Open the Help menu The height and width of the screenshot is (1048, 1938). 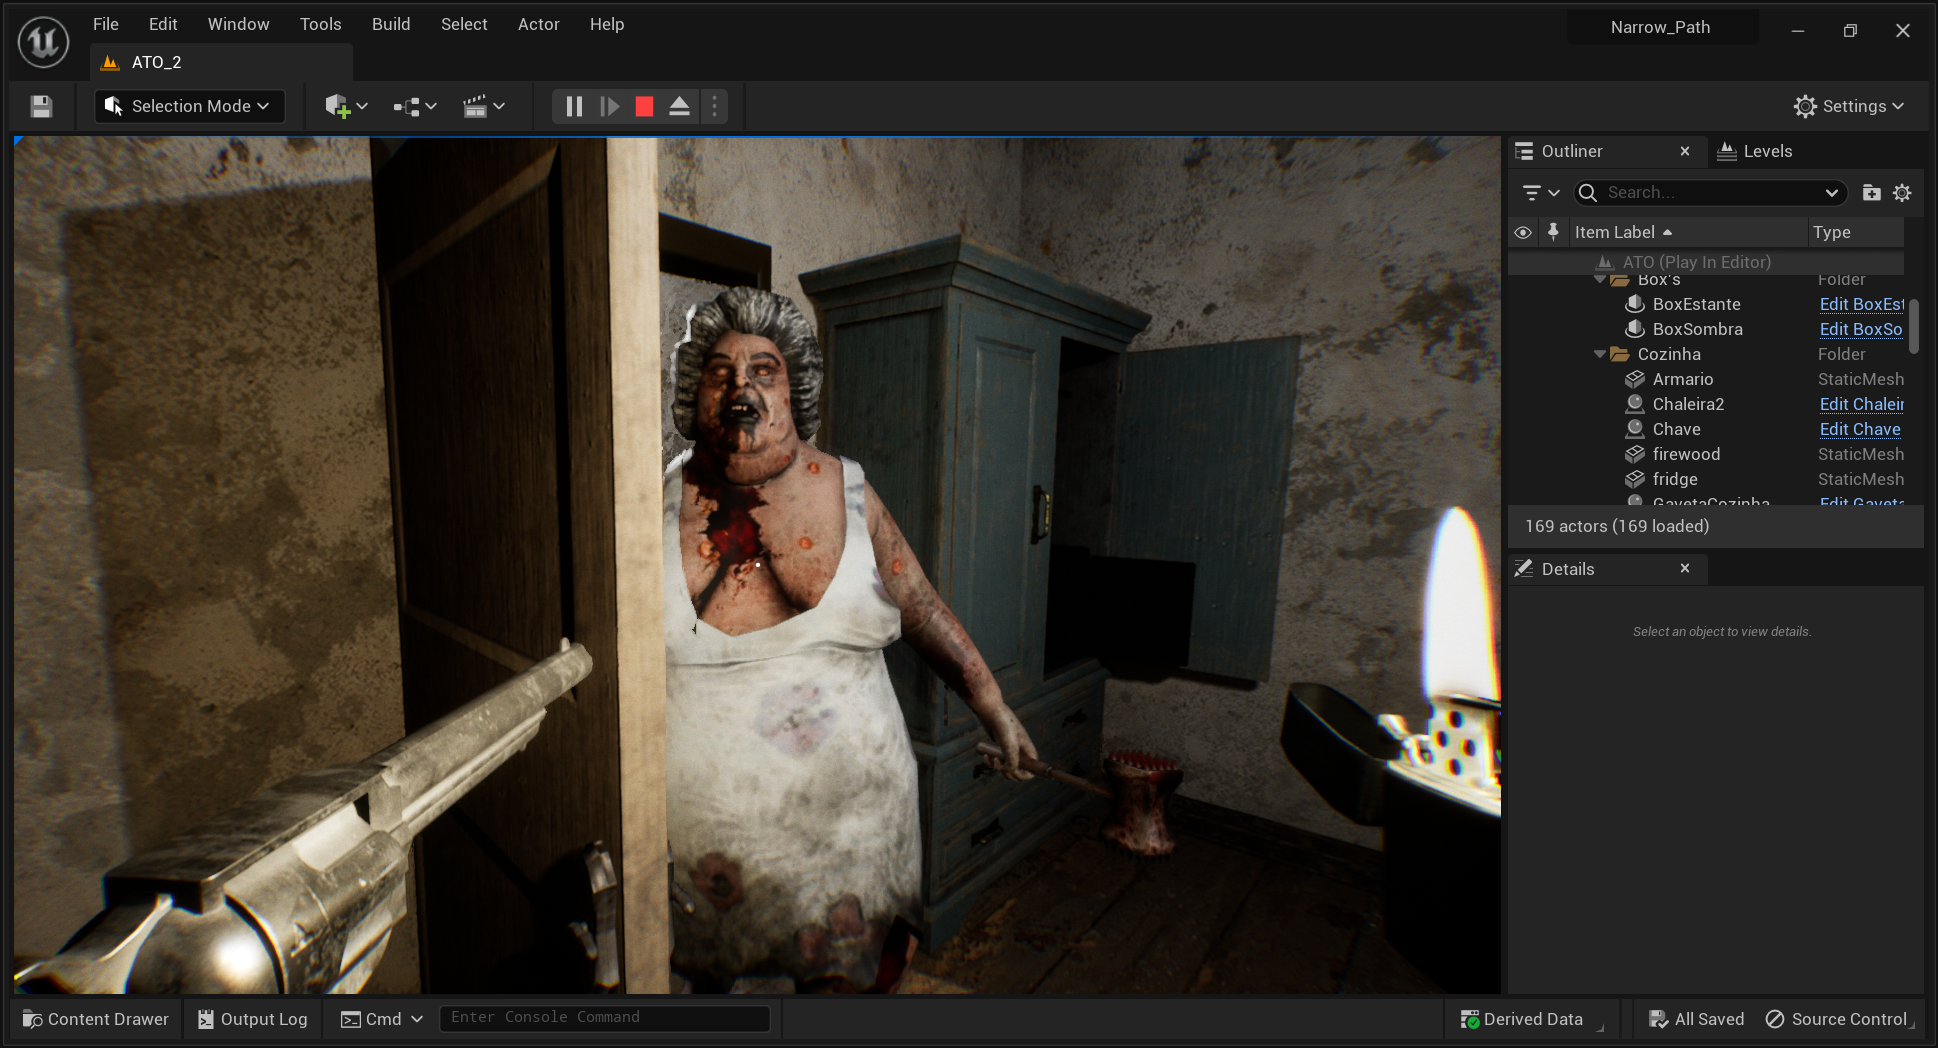click(607, 24)
